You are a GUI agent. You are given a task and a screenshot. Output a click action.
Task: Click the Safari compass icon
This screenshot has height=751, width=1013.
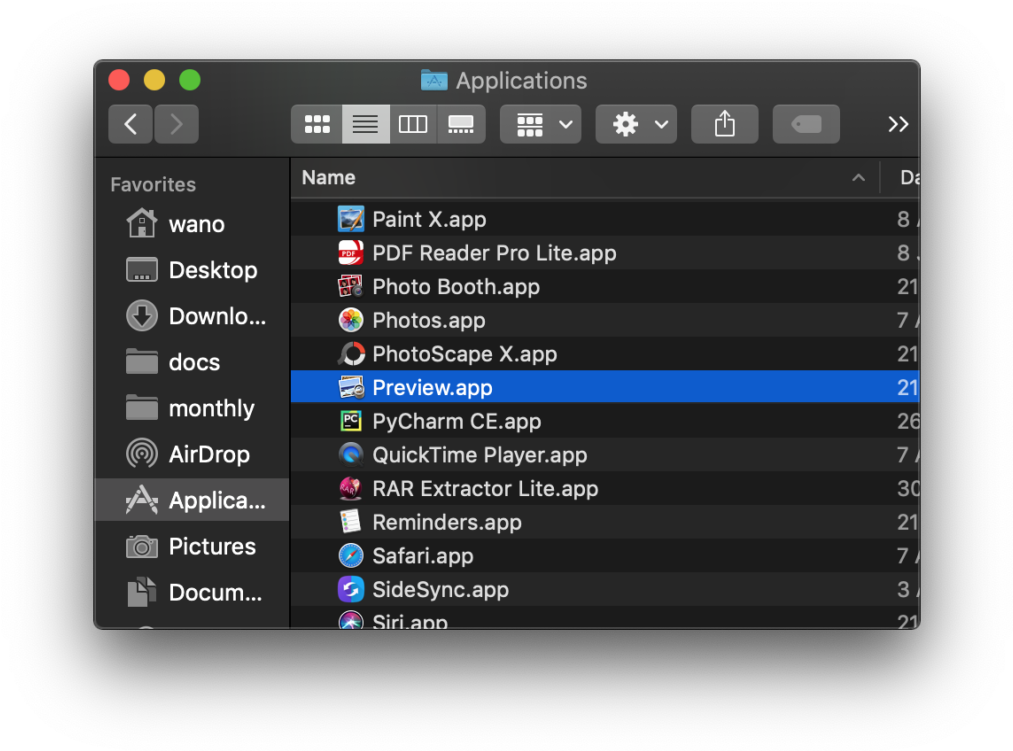pos(351,555)
